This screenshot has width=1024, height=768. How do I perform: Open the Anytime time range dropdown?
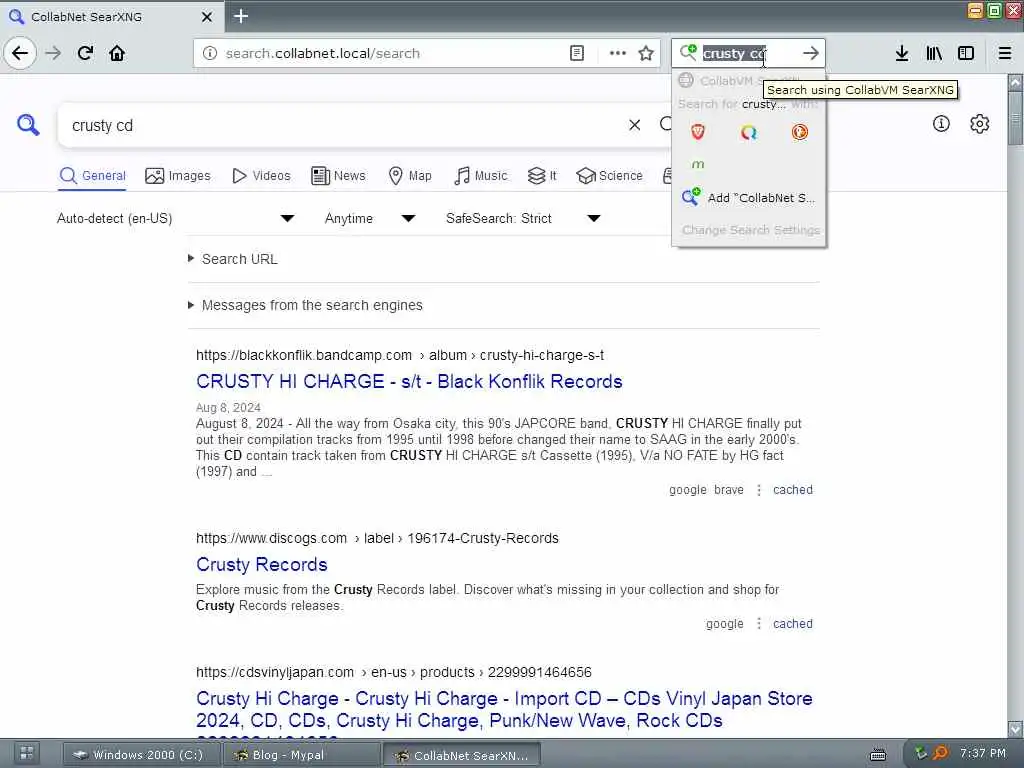coord(370,218)
